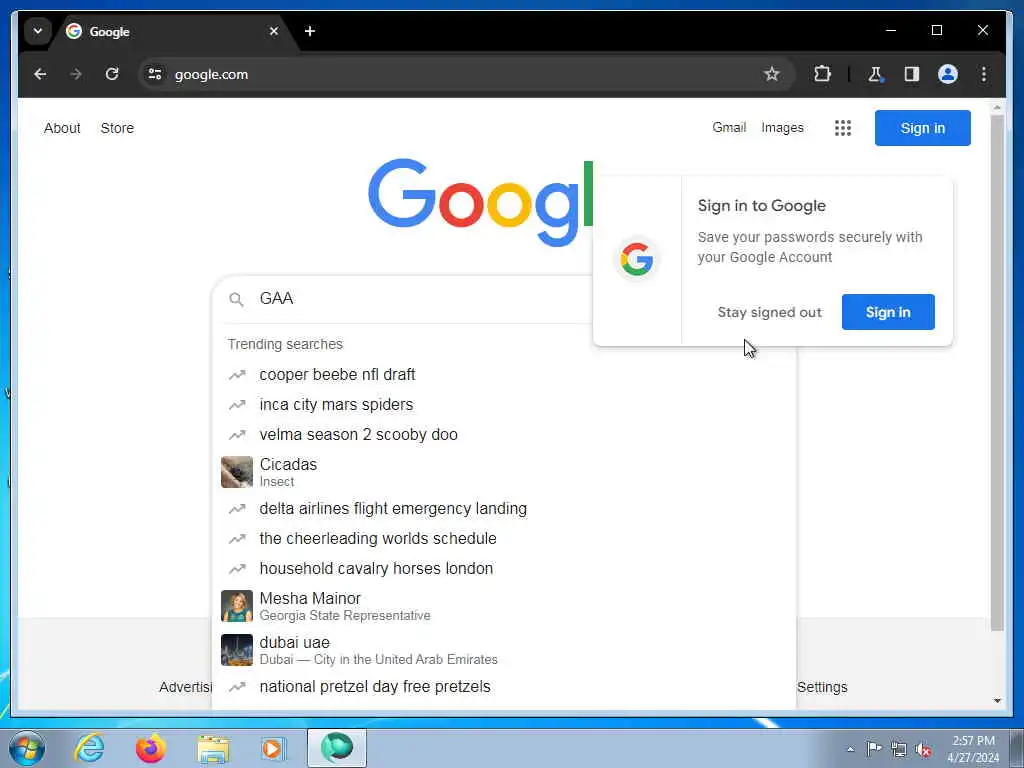This screenshot has height=768, width=1024.
Task: Select national pretzel day free pretzels
Action: (504, 687)
